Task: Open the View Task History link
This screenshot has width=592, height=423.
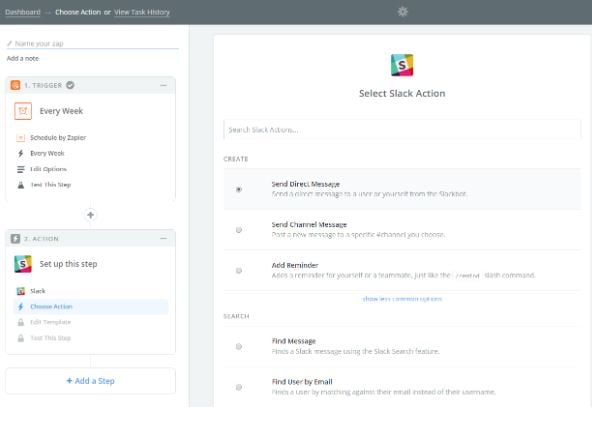Action: pyautogui.click(x=142, y=12)
